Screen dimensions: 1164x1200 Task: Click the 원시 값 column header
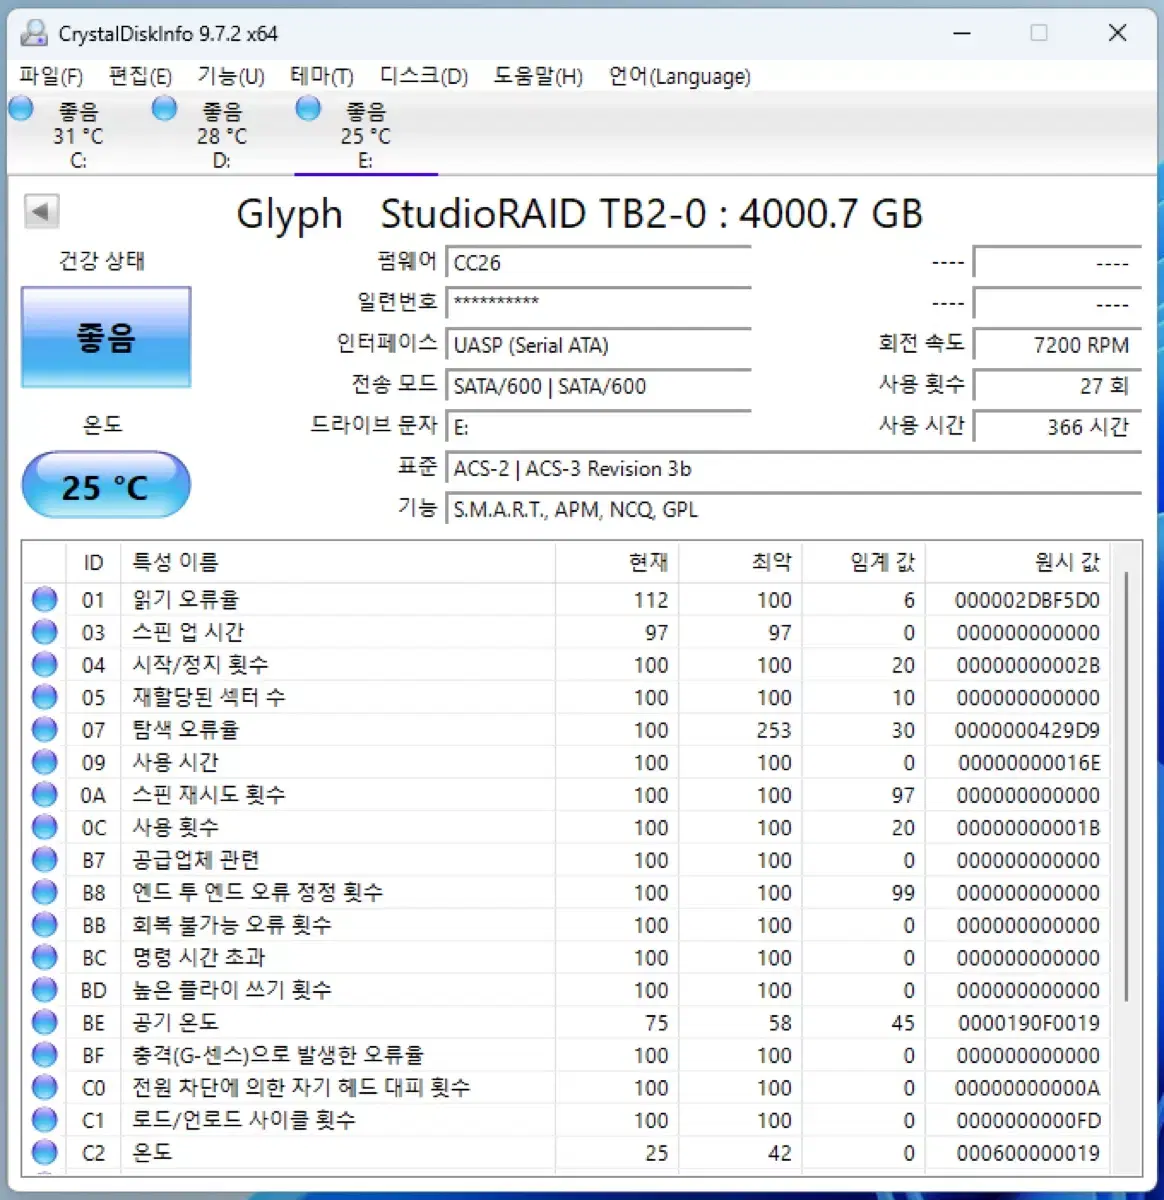1019,562
